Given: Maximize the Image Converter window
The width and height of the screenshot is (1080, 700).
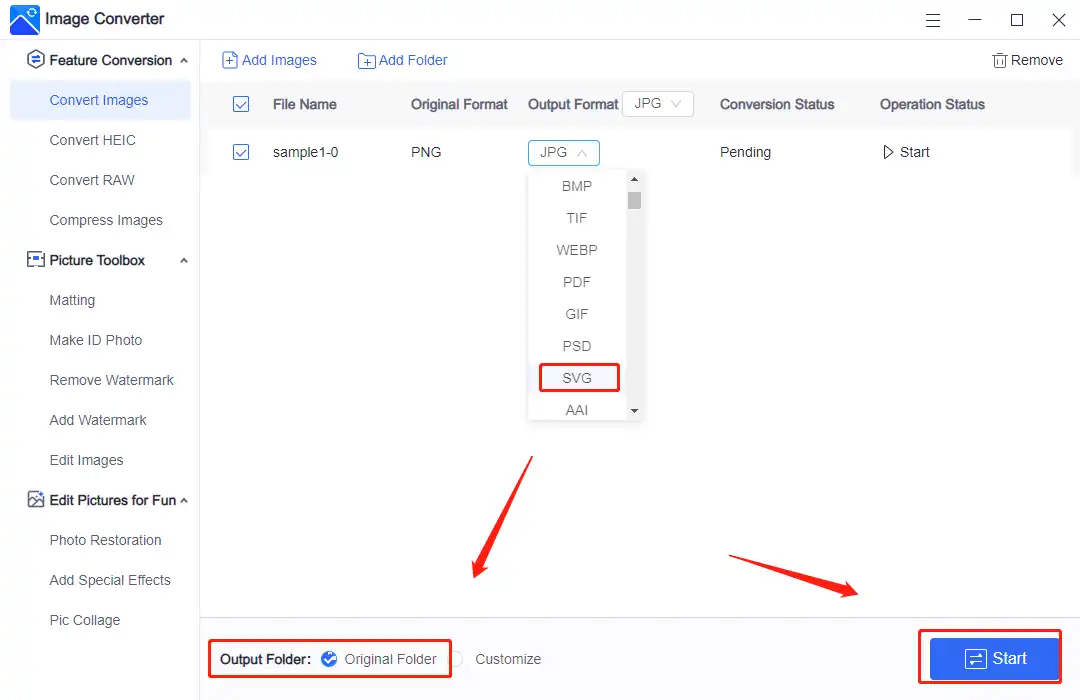Looking at the screenshot, I should (1017, 20).
